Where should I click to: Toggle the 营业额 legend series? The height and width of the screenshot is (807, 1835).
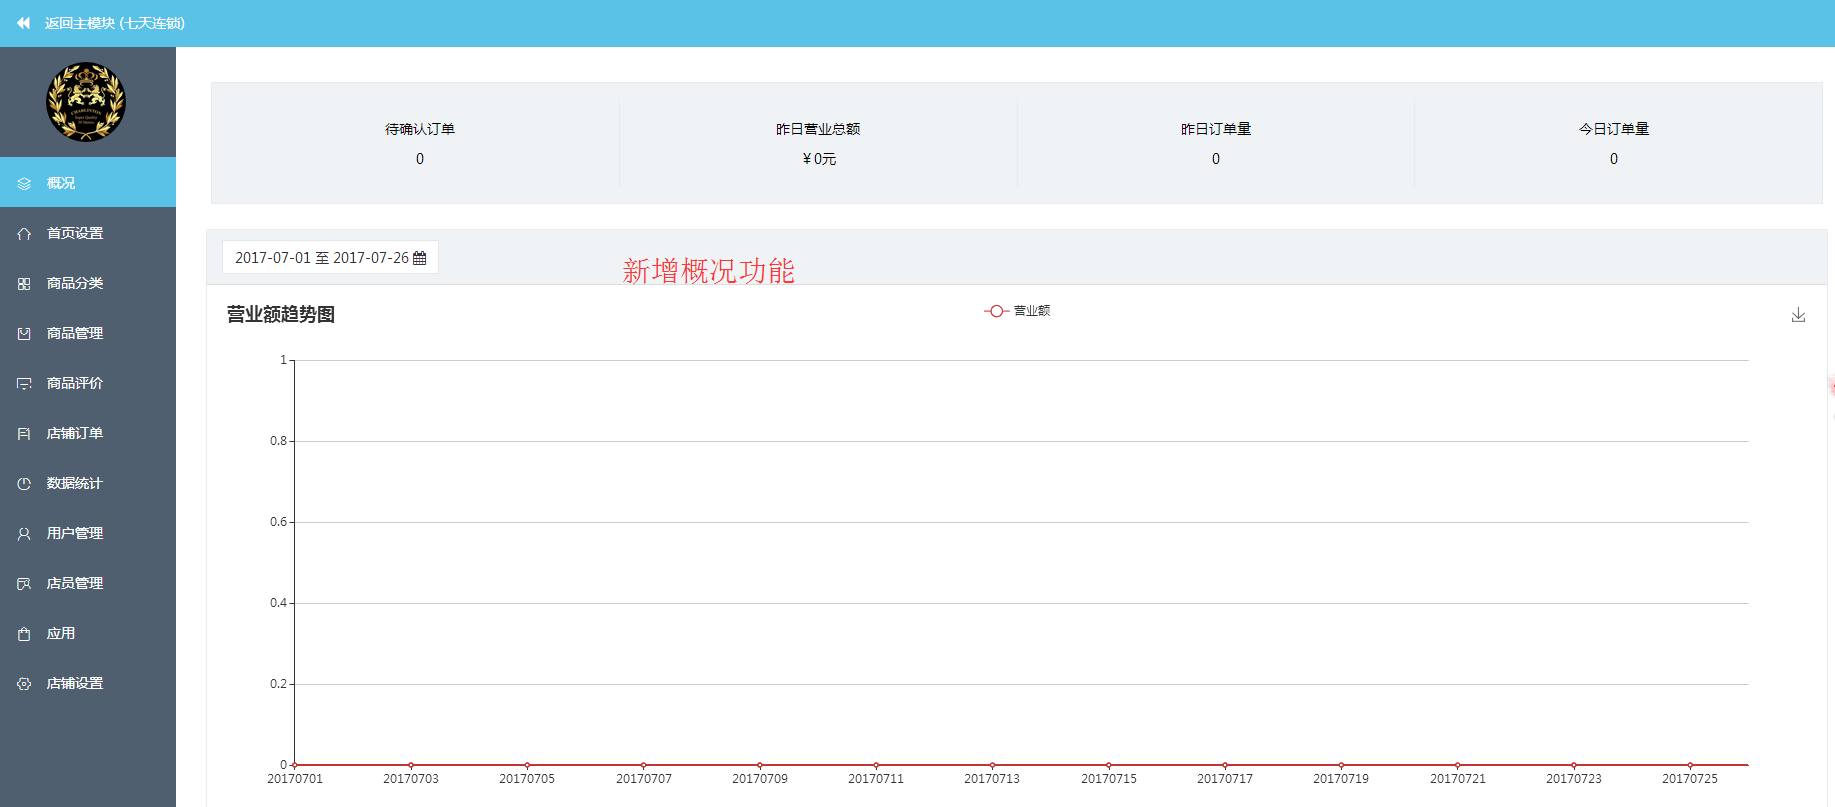click(1017, 311)
